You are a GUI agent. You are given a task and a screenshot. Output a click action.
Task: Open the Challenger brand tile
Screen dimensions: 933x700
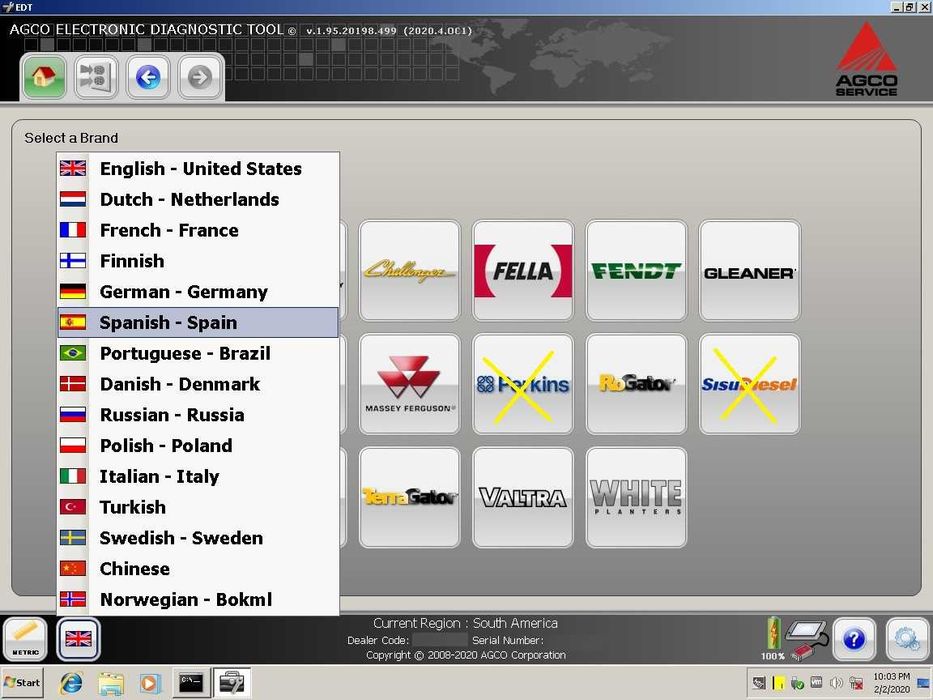(409, 271)
